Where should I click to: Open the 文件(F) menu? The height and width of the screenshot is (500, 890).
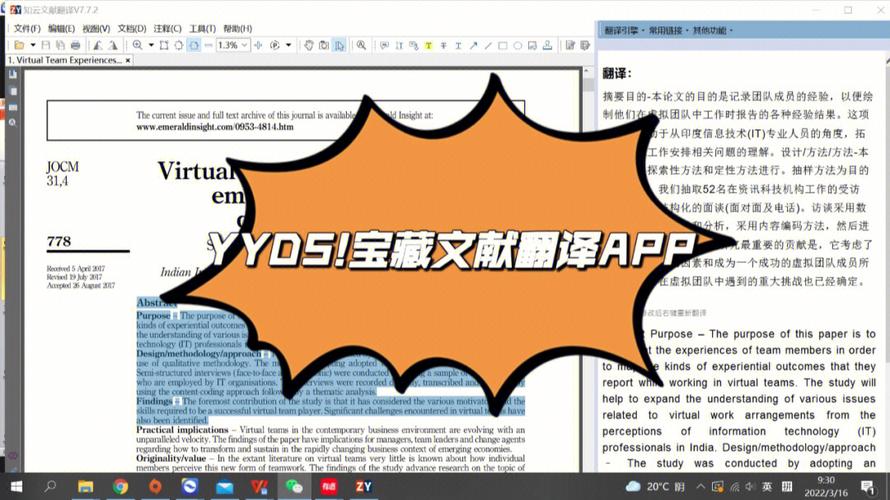tap(27, 29)
